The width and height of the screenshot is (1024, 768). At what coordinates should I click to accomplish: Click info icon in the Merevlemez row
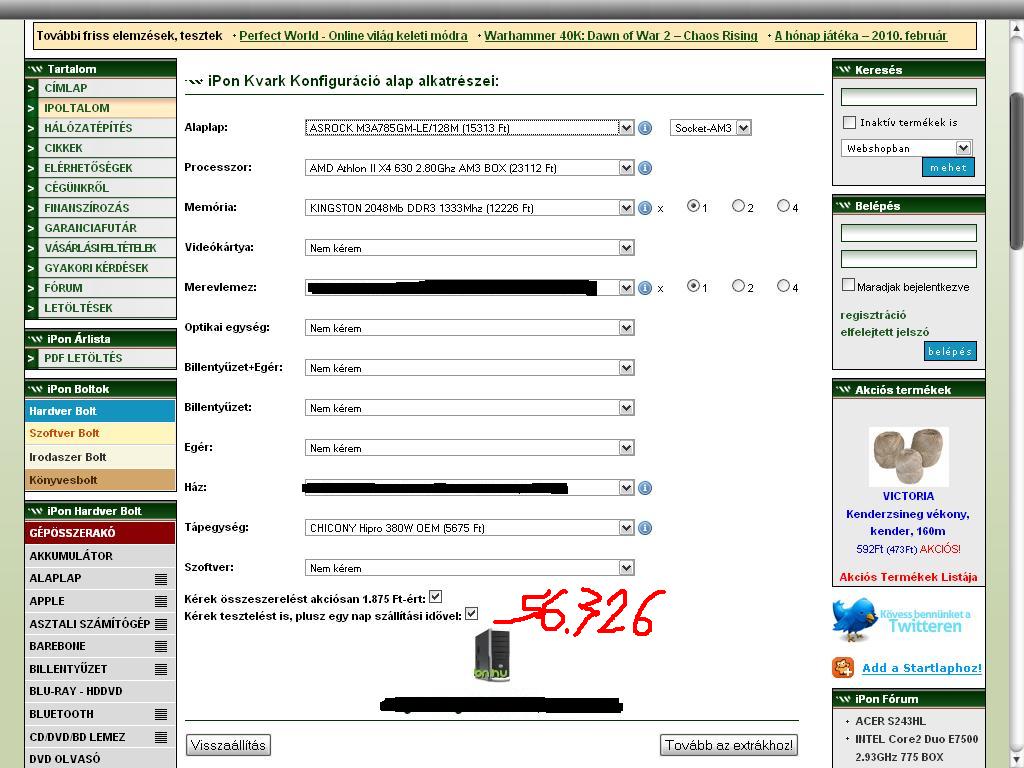coord(645,288)
